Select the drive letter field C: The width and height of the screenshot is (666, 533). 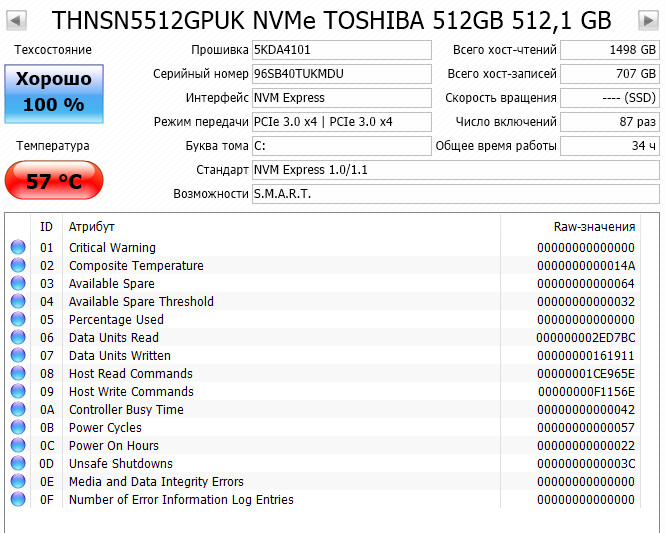(341, 146)
